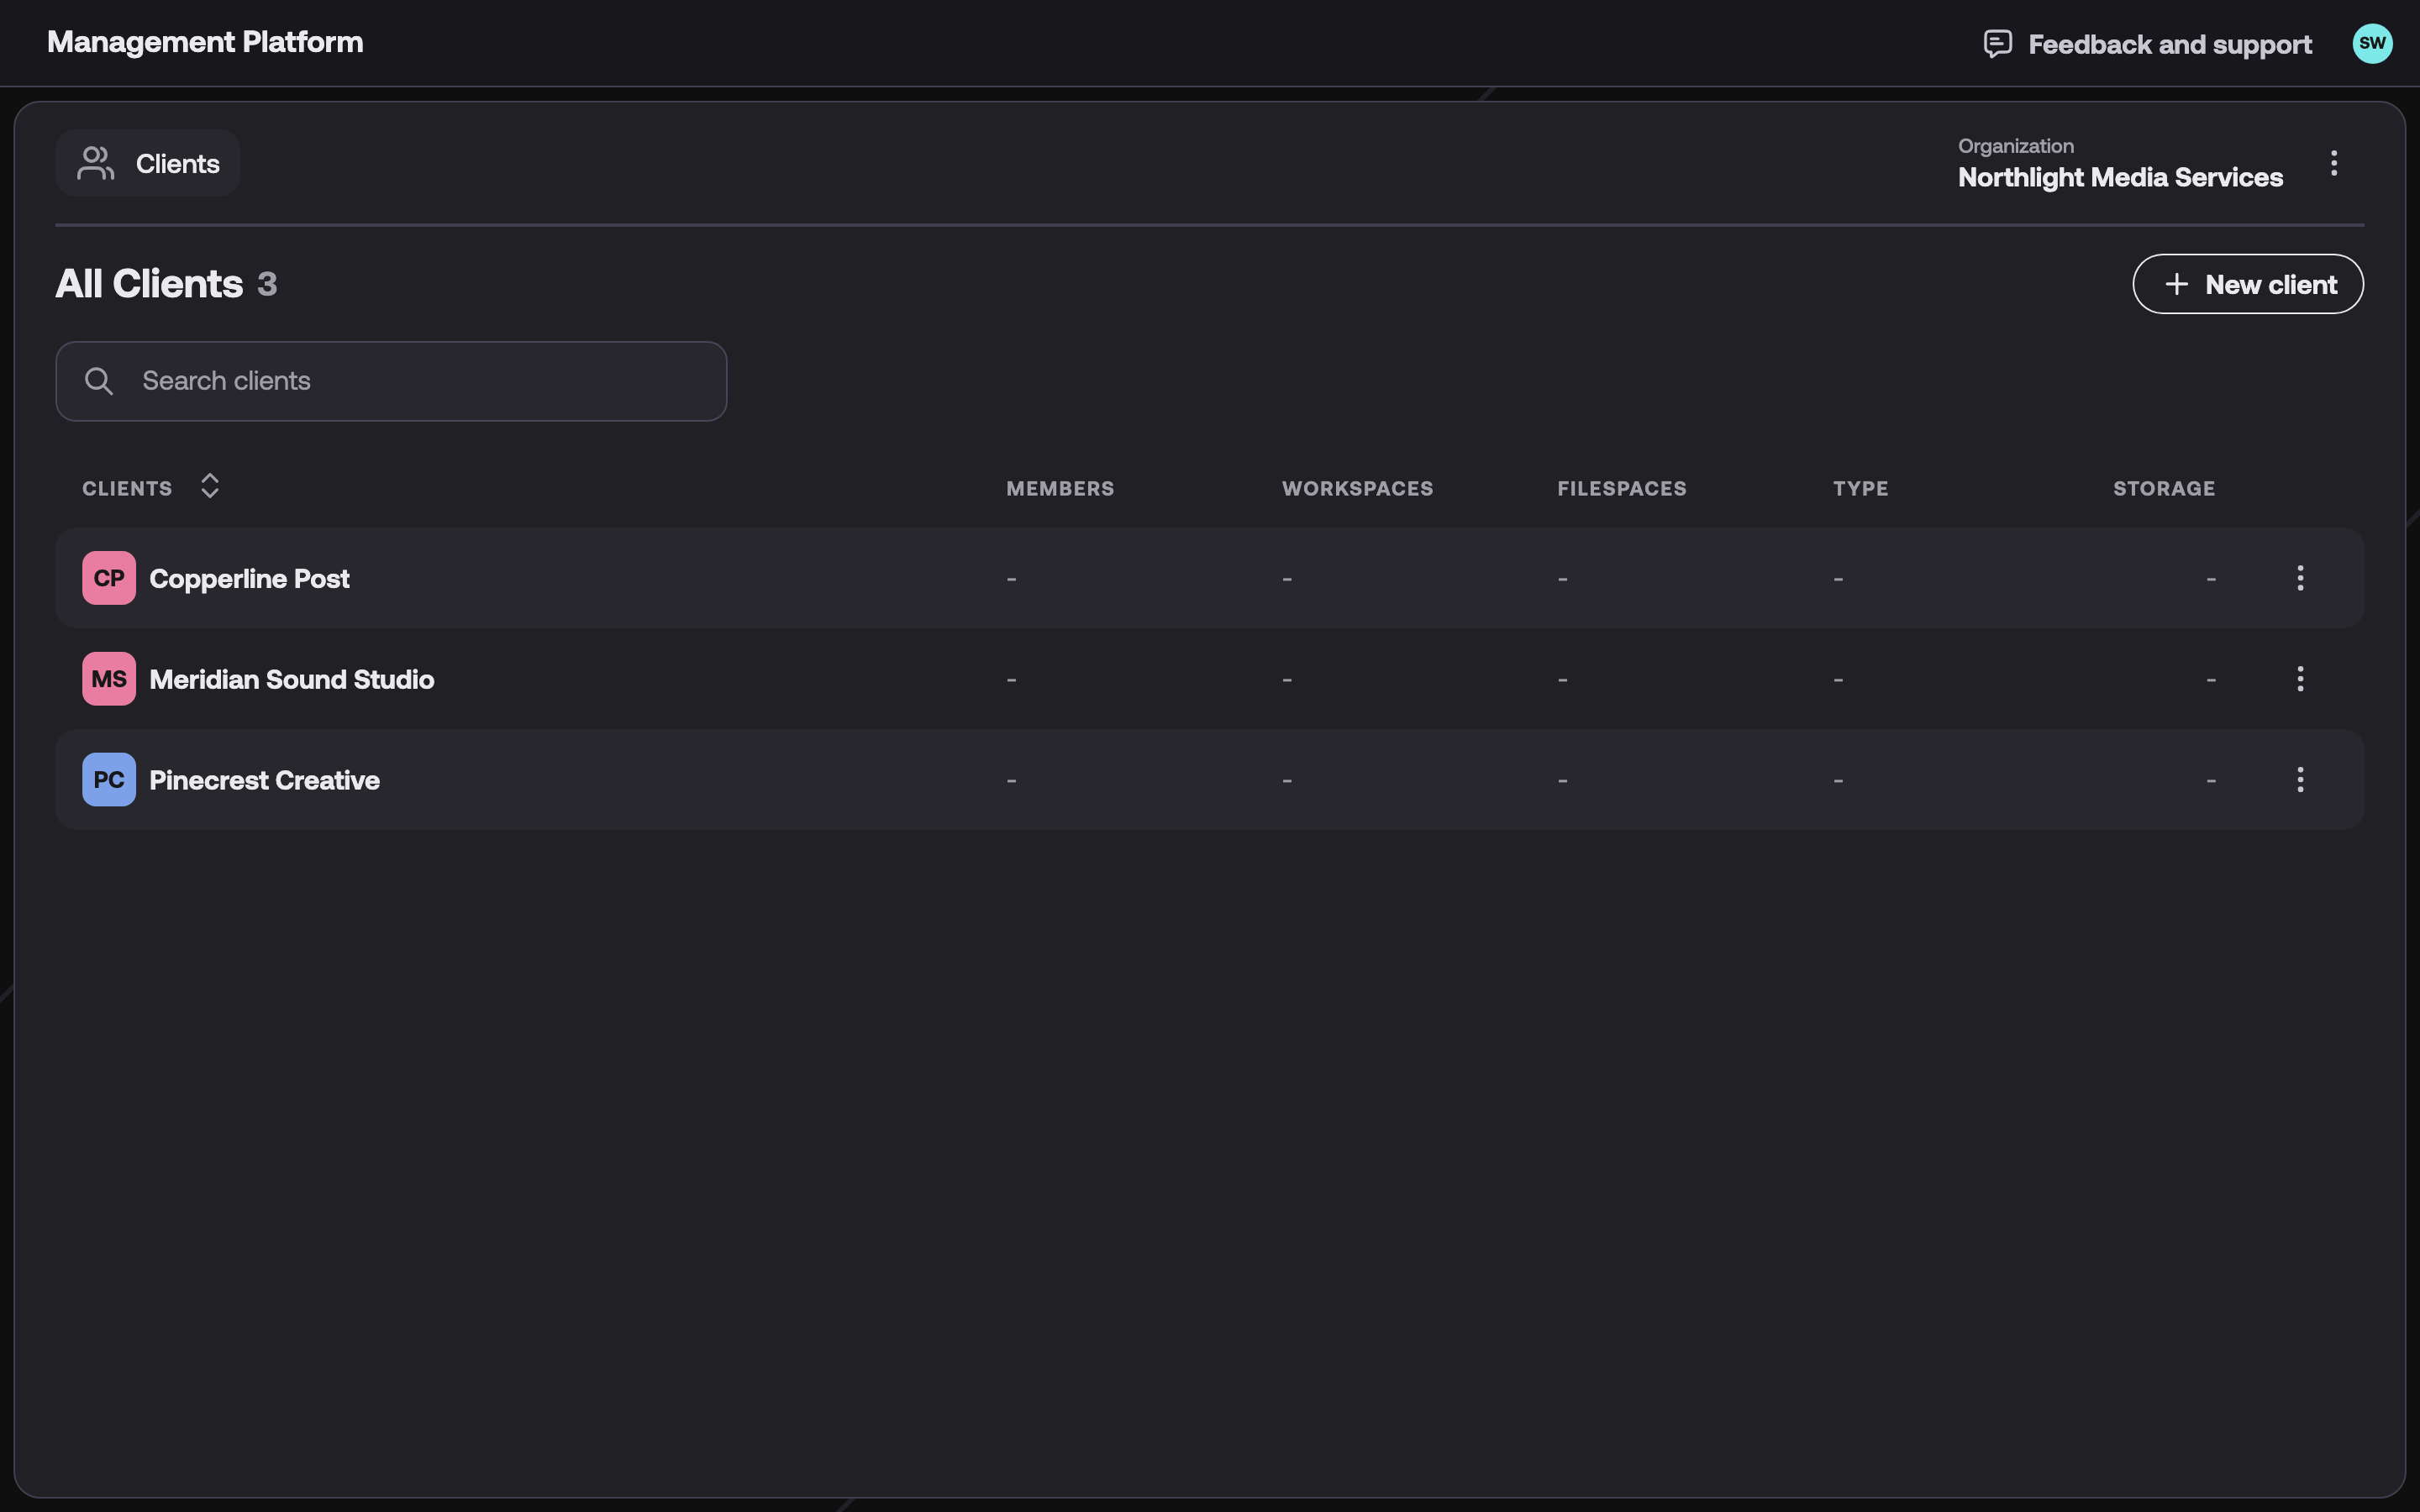Open Copperline Post row options menu
Viewport: 2420px width, 1512px height.
2300,578
